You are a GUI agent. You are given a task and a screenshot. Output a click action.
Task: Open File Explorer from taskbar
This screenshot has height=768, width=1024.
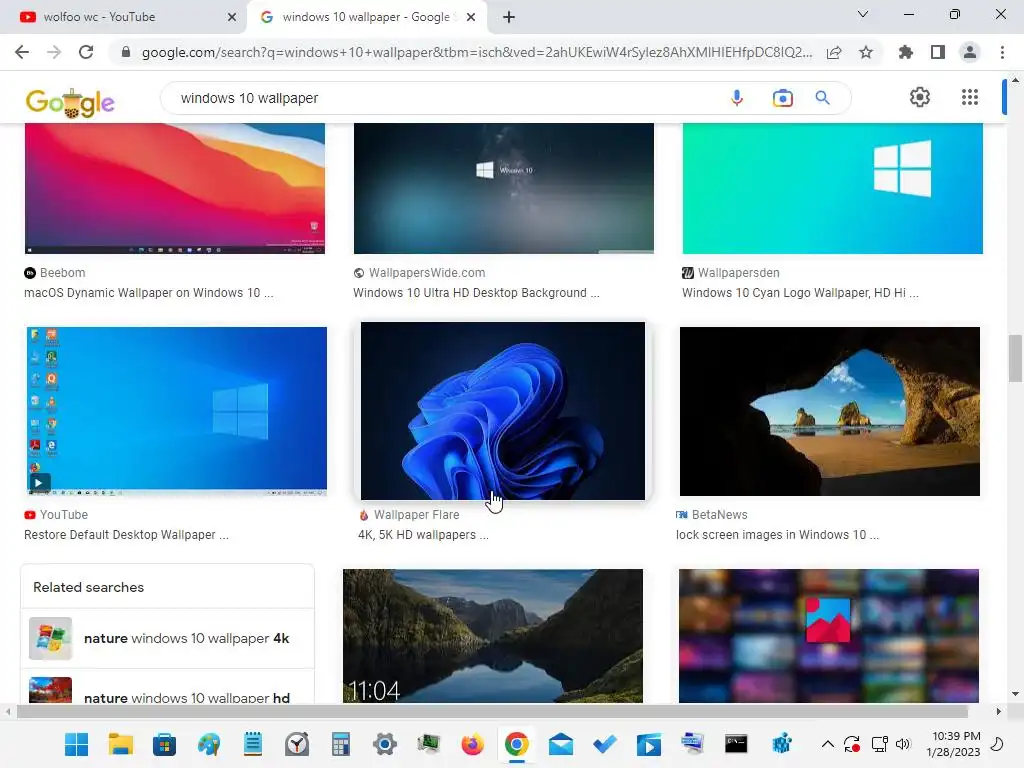coord(121,744)
